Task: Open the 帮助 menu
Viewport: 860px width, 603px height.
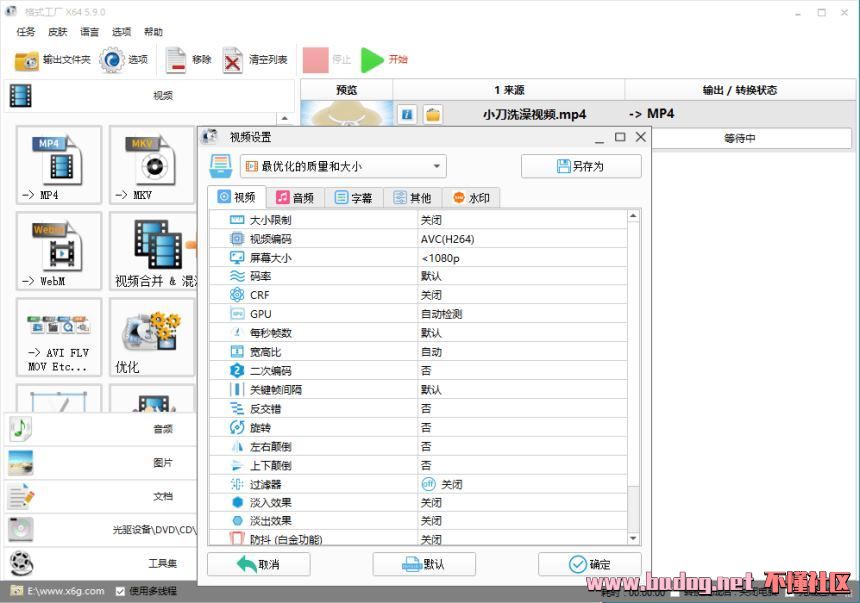Action: pyautogui.click(x=153, y=32)
